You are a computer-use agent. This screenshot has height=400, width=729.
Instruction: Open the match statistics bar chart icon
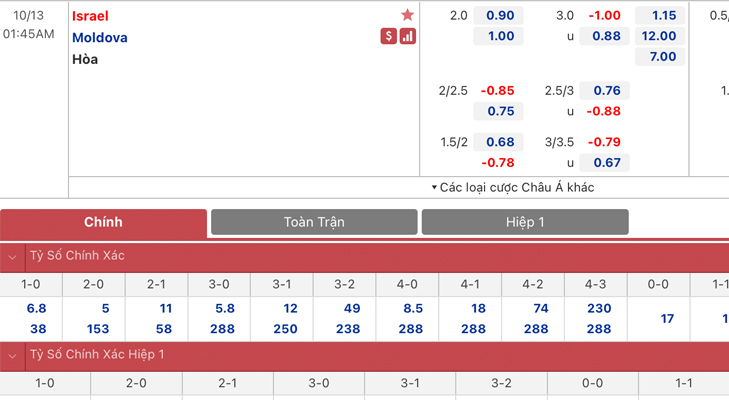pos(408,37)
